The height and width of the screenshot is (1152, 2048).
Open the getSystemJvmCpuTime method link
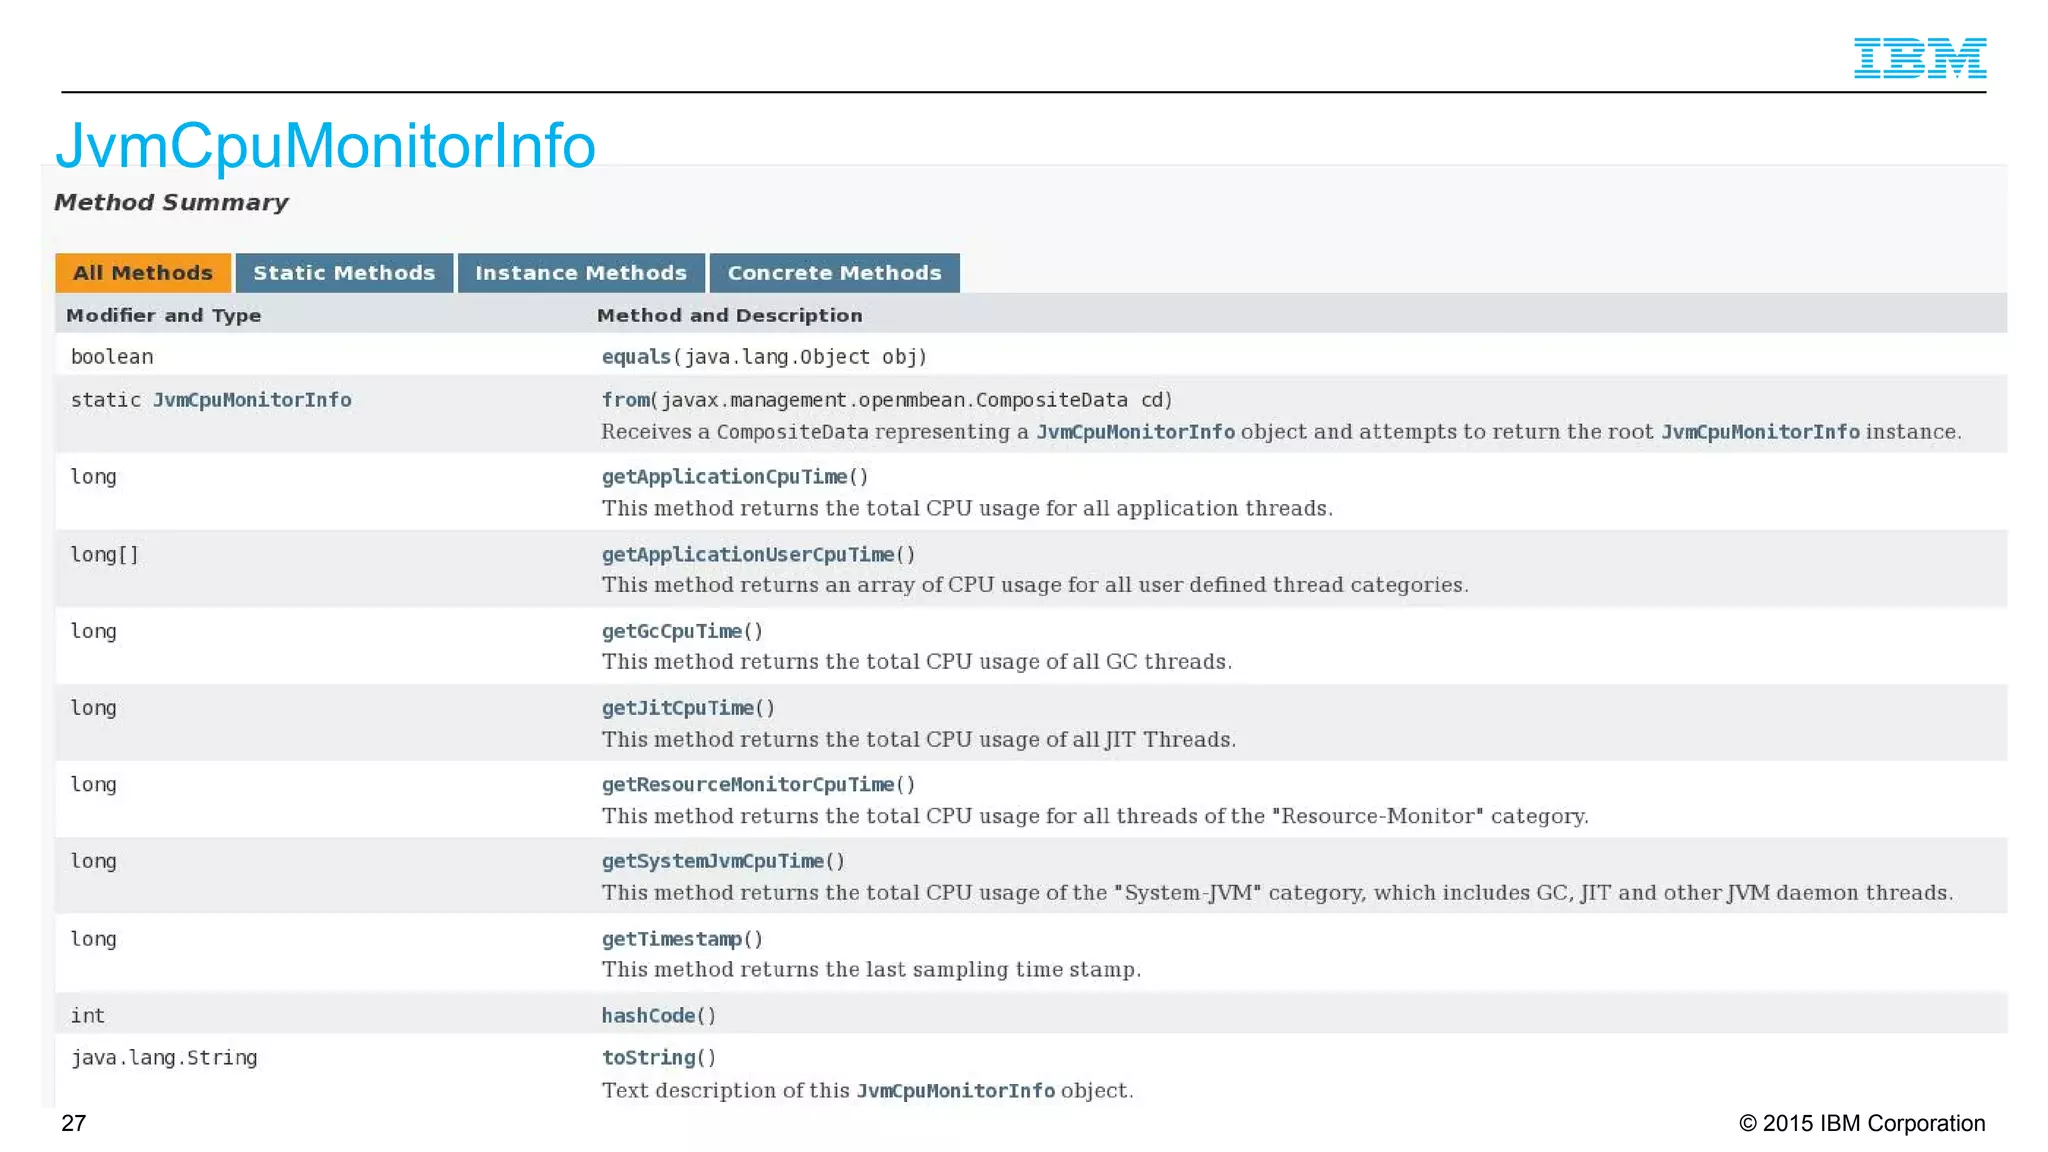click(x=712, y=862)
